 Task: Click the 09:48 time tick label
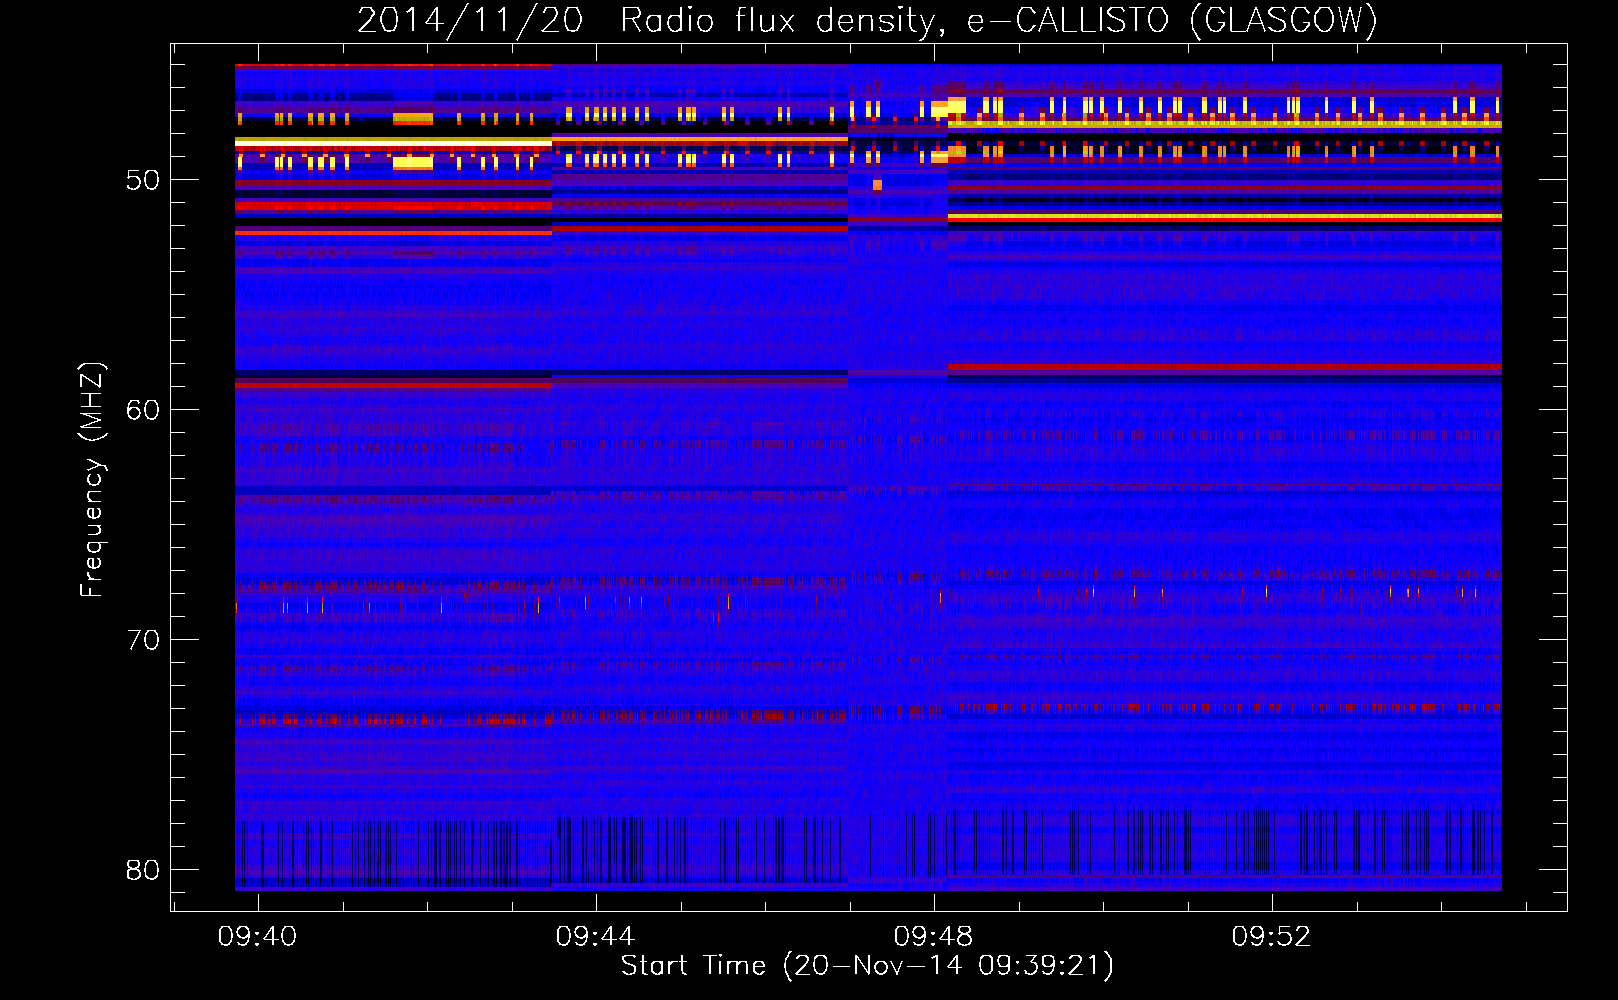tap(933, 937)
